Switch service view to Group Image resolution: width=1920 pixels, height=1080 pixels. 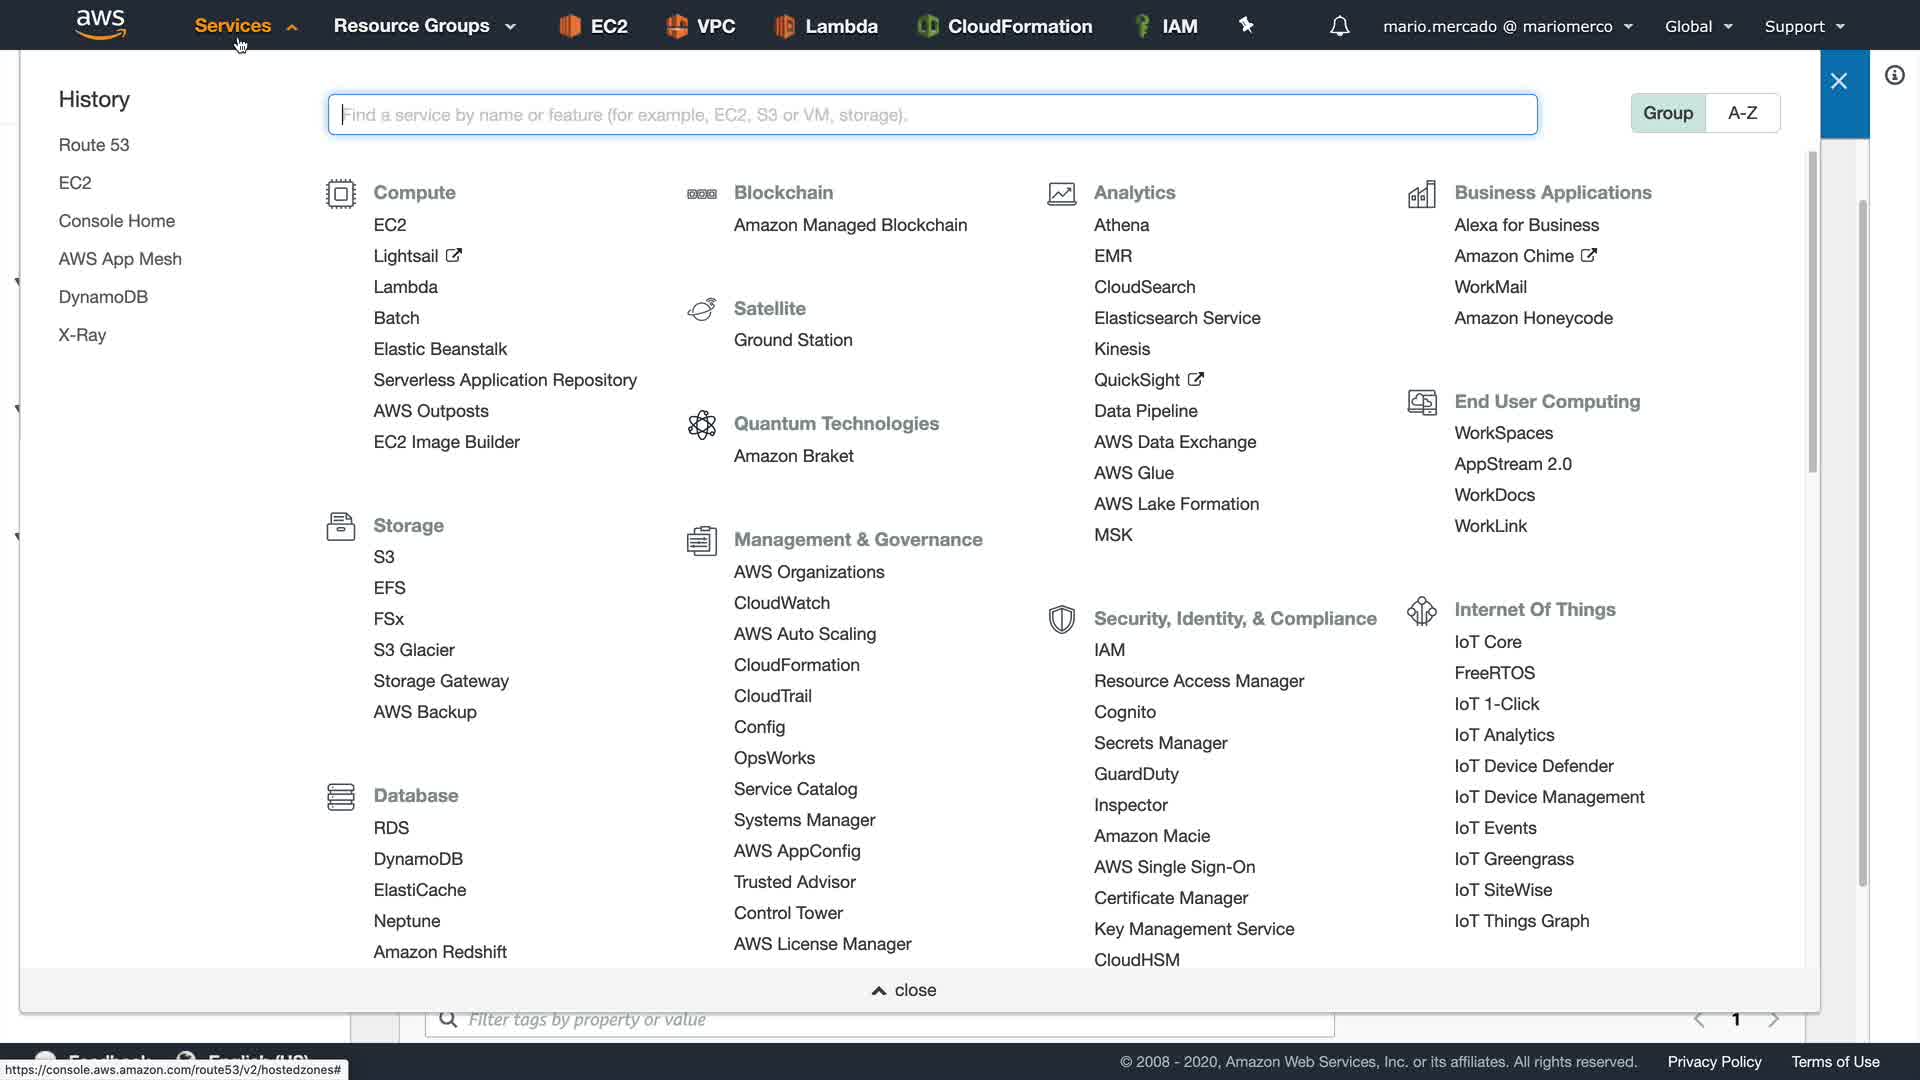point(1667,113)
